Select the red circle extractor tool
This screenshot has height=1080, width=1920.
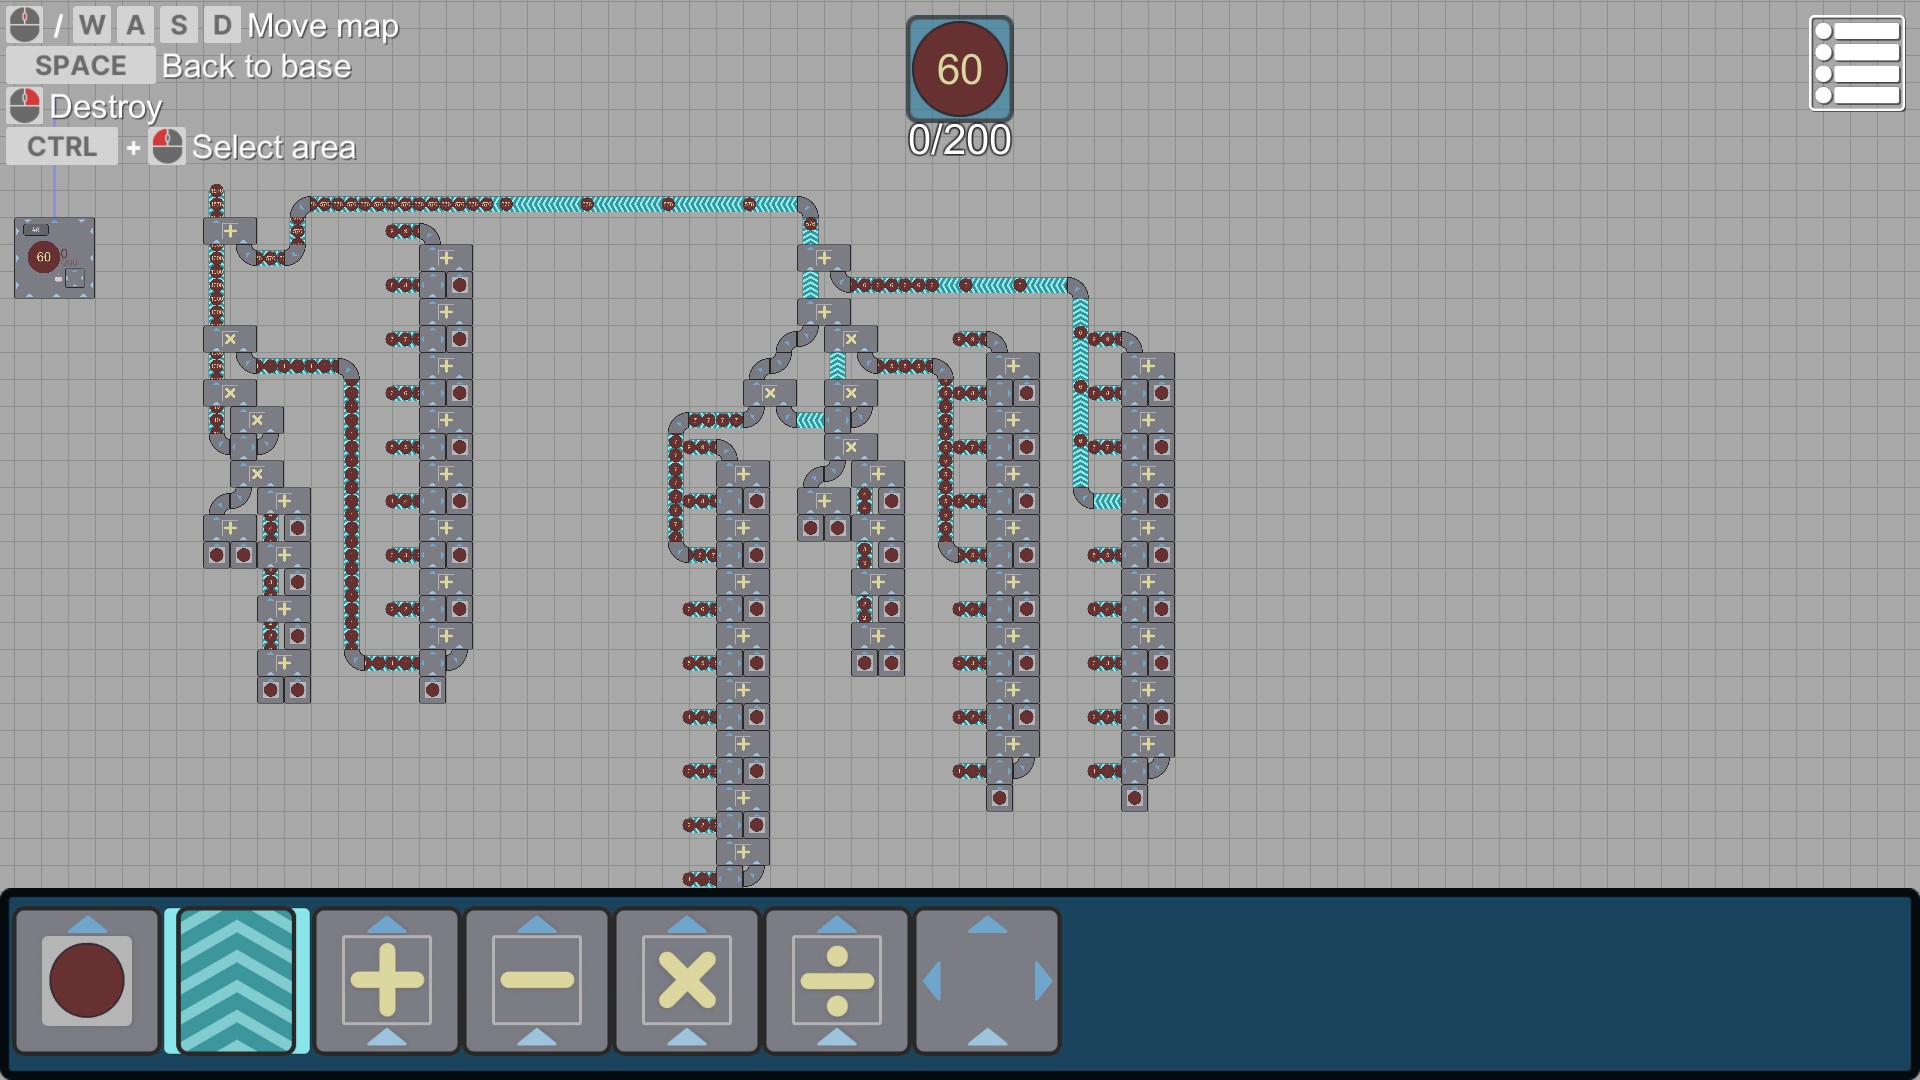(x=87, y=981)
